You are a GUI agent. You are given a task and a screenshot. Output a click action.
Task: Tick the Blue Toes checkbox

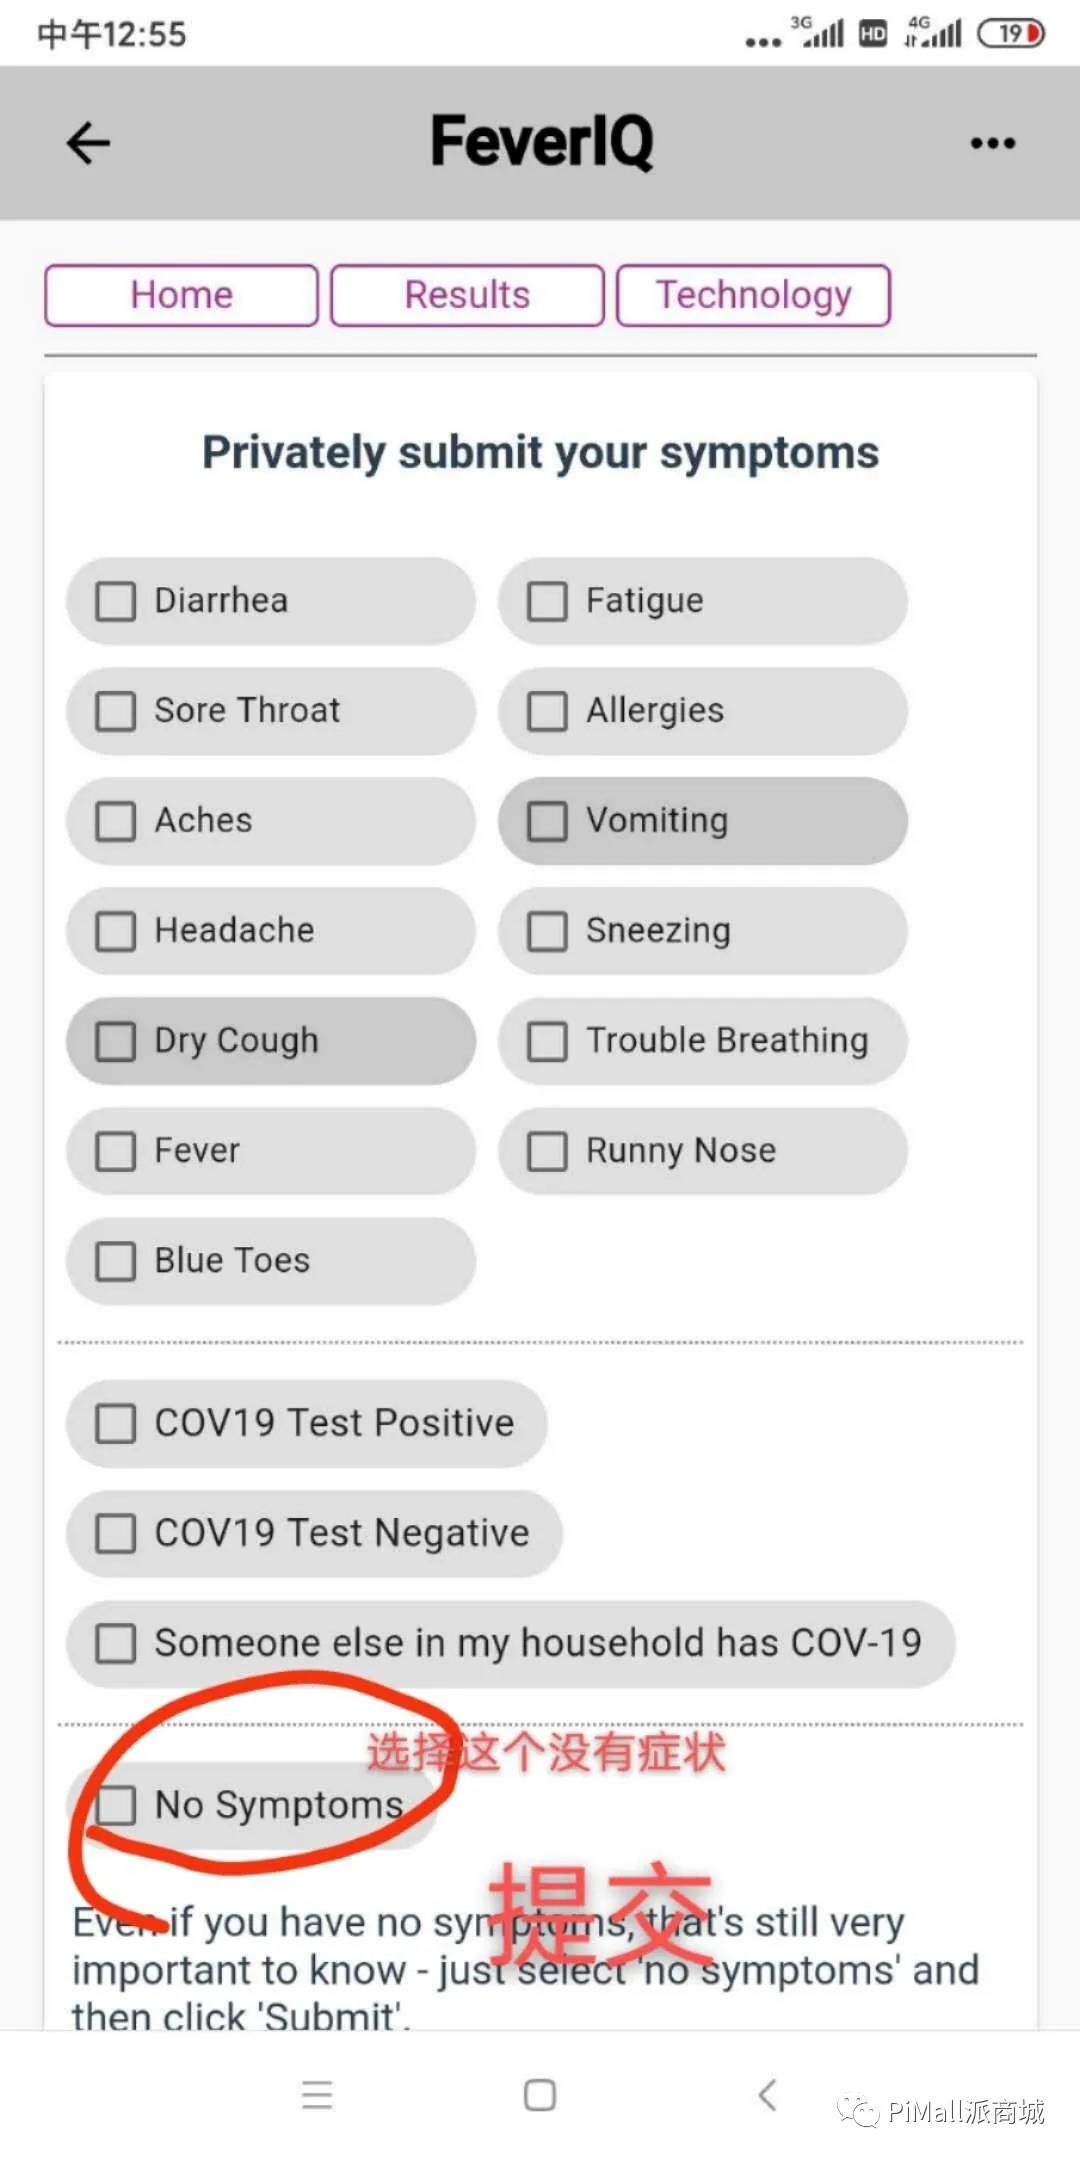coord(116,1261)
